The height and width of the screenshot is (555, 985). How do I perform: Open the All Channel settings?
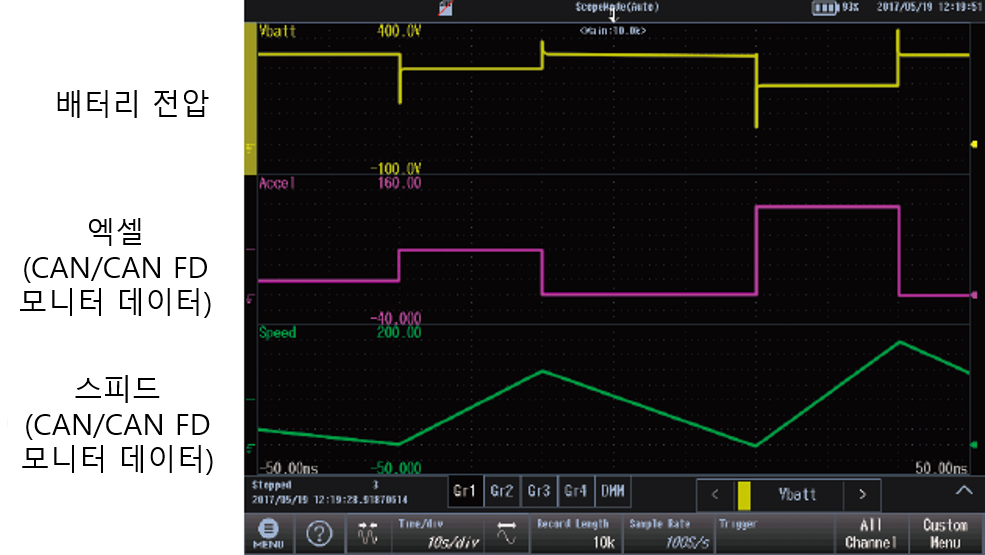(x=871, y=534)
